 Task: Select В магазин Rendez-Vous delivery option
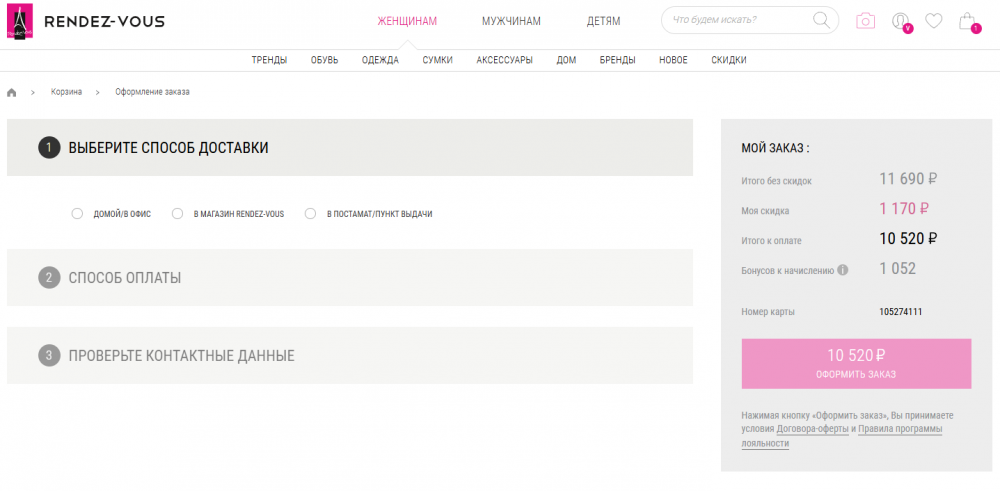coord(177,214)
